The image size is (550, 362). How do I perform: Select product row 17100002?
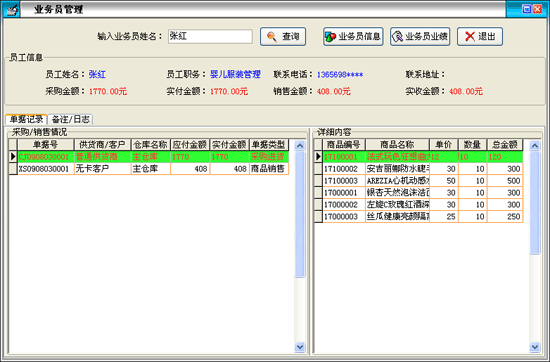423,169
